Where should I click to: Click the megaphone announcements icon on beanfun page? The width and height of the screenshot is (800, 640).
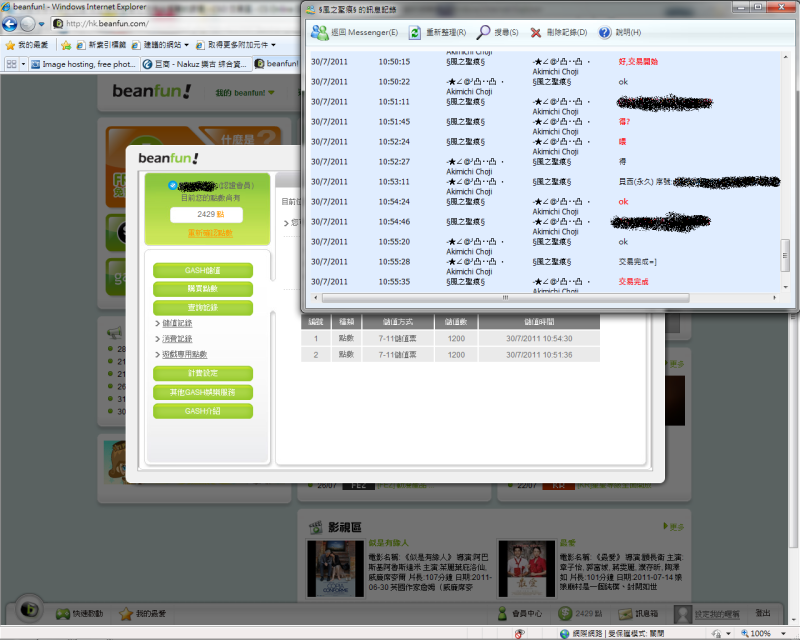click(114, 333)
